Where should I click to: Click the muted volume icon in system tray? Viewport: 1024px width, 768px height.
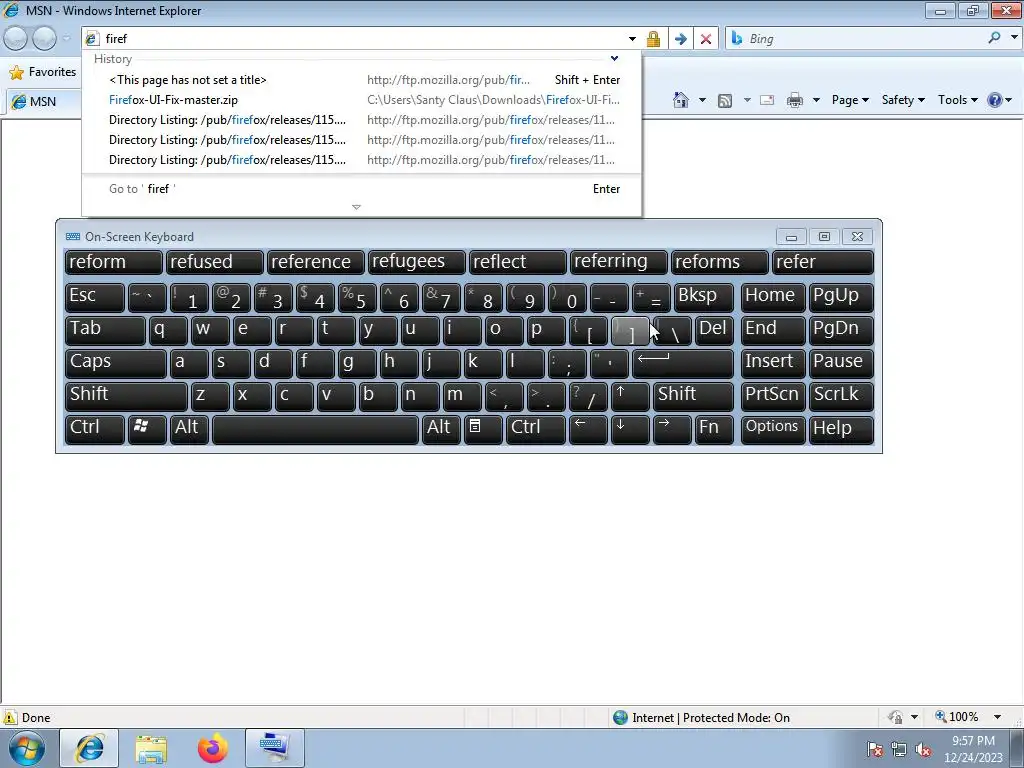click(923, 749)
